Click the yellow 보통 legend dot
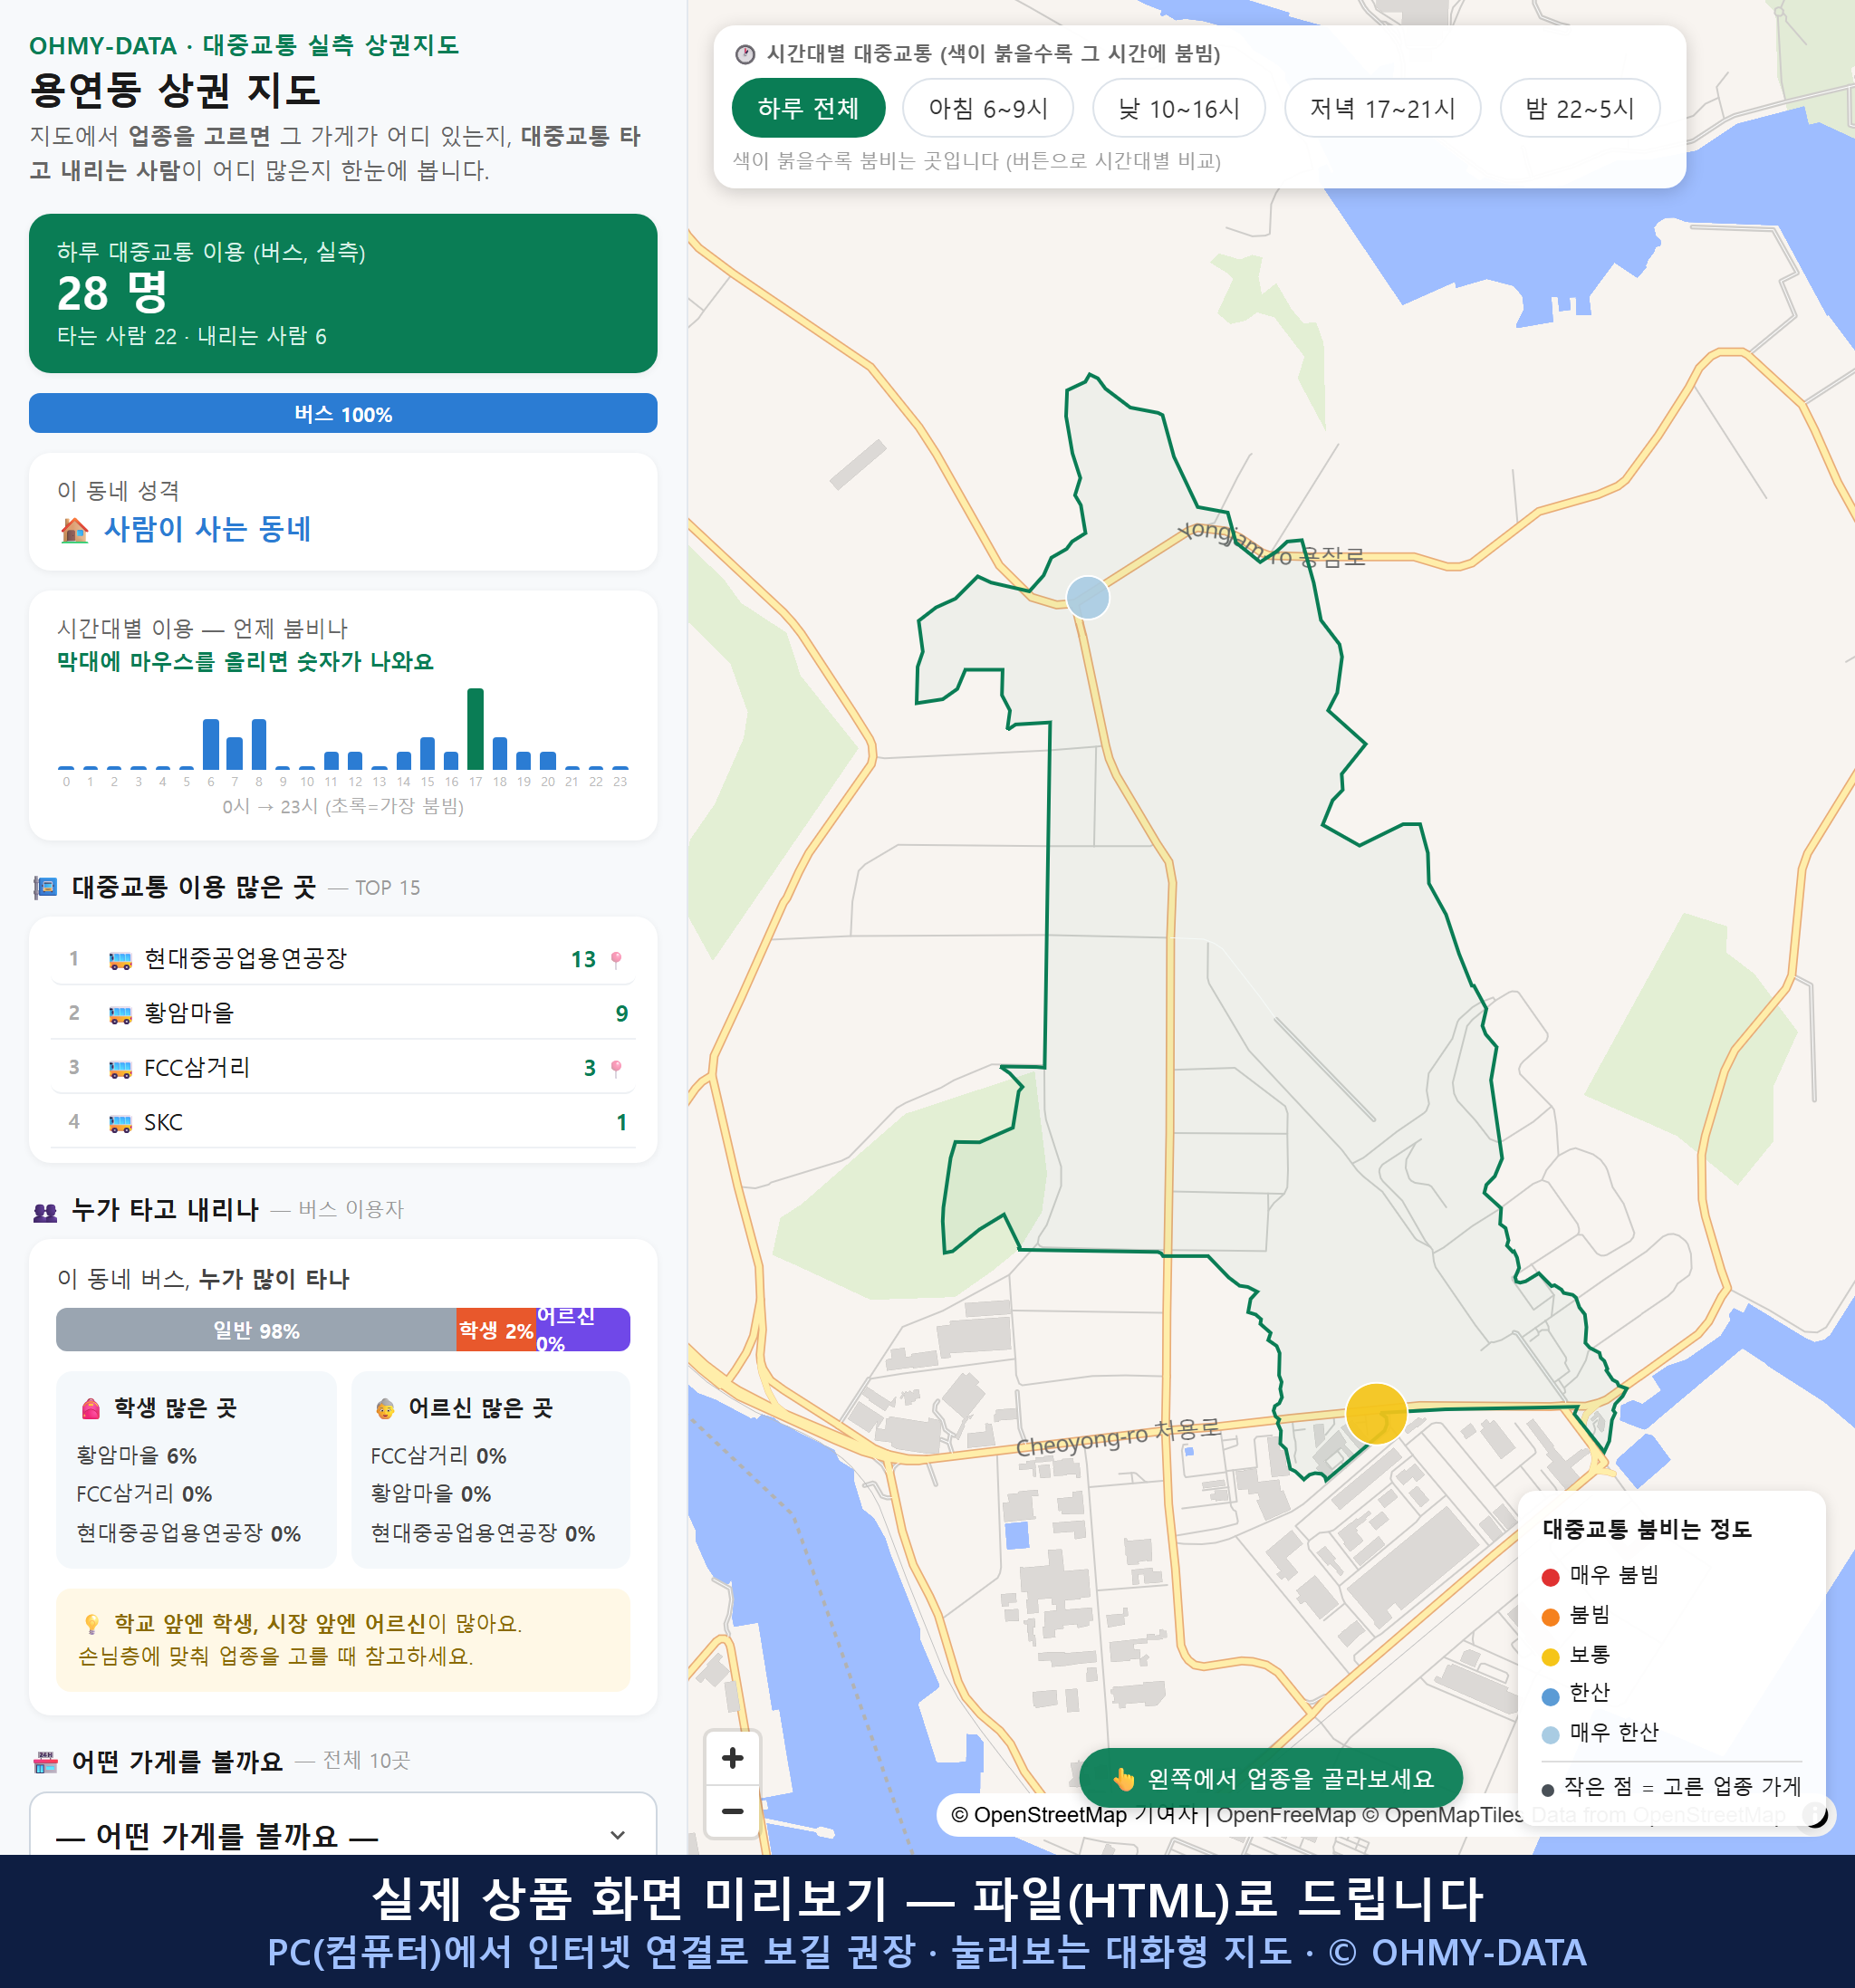This screenshot has height=1988, width=1855. 1550,1657
